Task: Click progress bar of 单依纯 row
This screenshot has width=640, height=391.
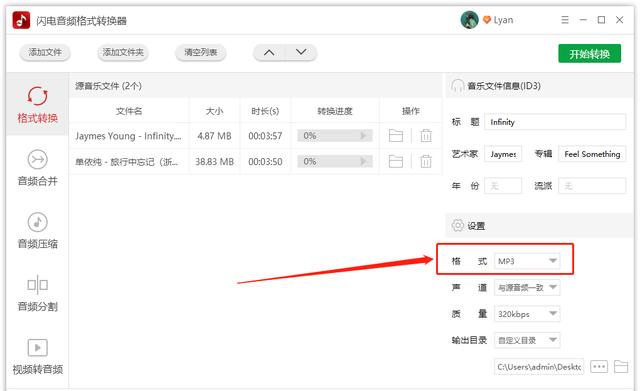Action: (x=335, y=162)
